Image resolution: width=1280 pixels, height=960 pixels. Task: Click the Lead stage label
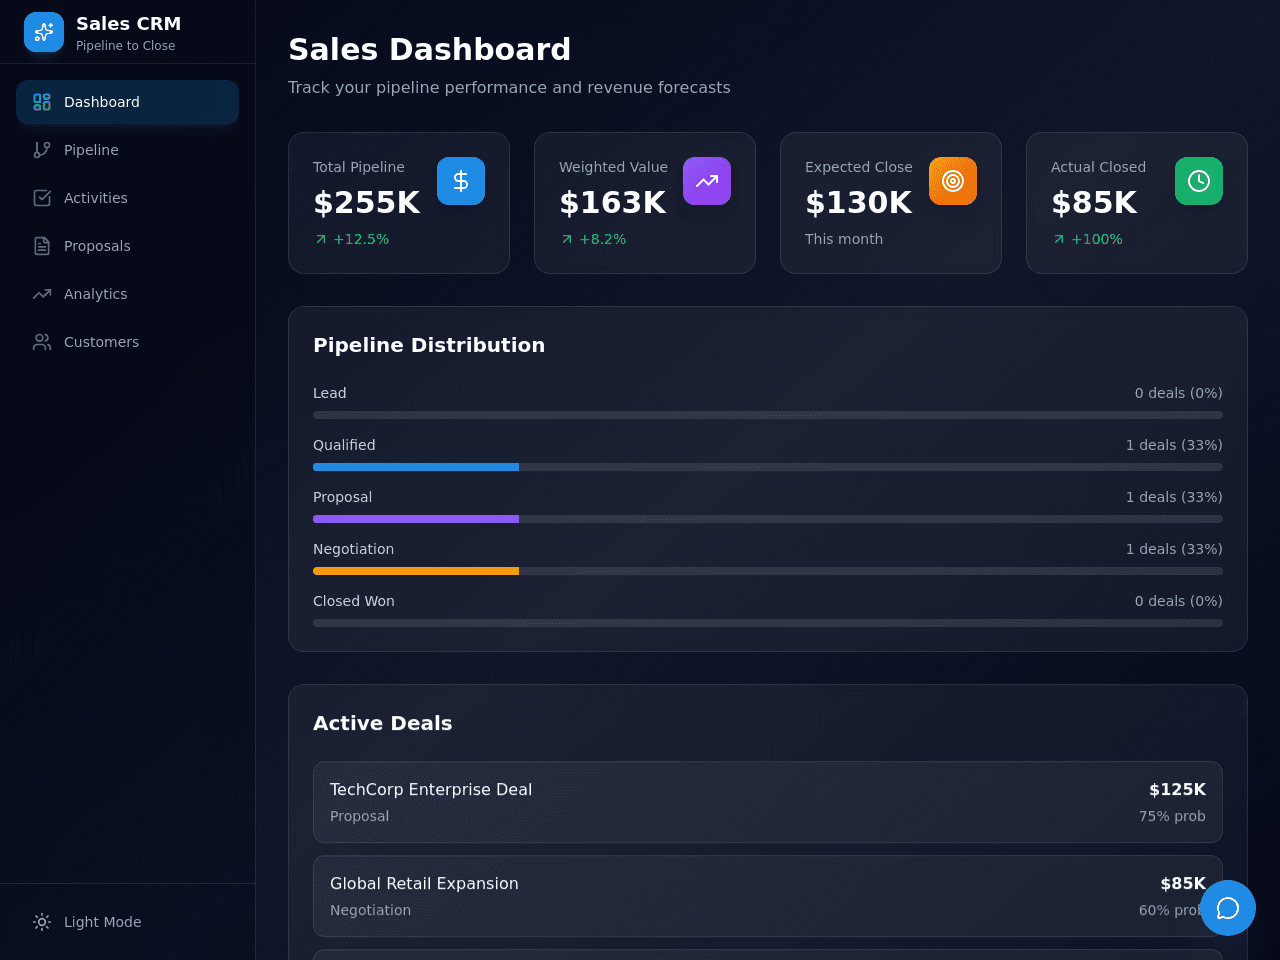pos(330,393)
